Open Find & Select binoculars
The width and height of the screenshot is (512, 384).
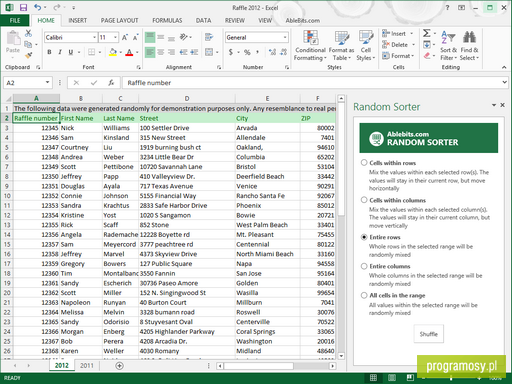point(469,46)
